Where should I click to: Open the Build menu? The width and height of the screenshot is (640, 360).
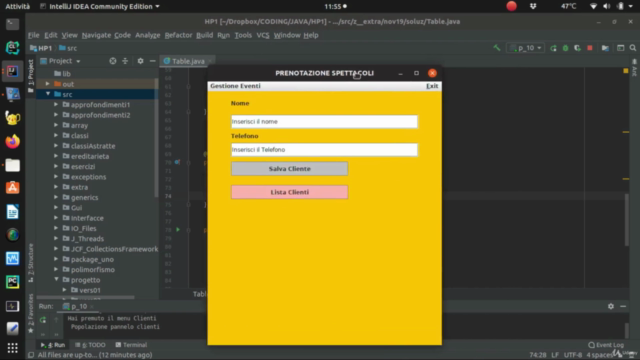click(204, 35)
